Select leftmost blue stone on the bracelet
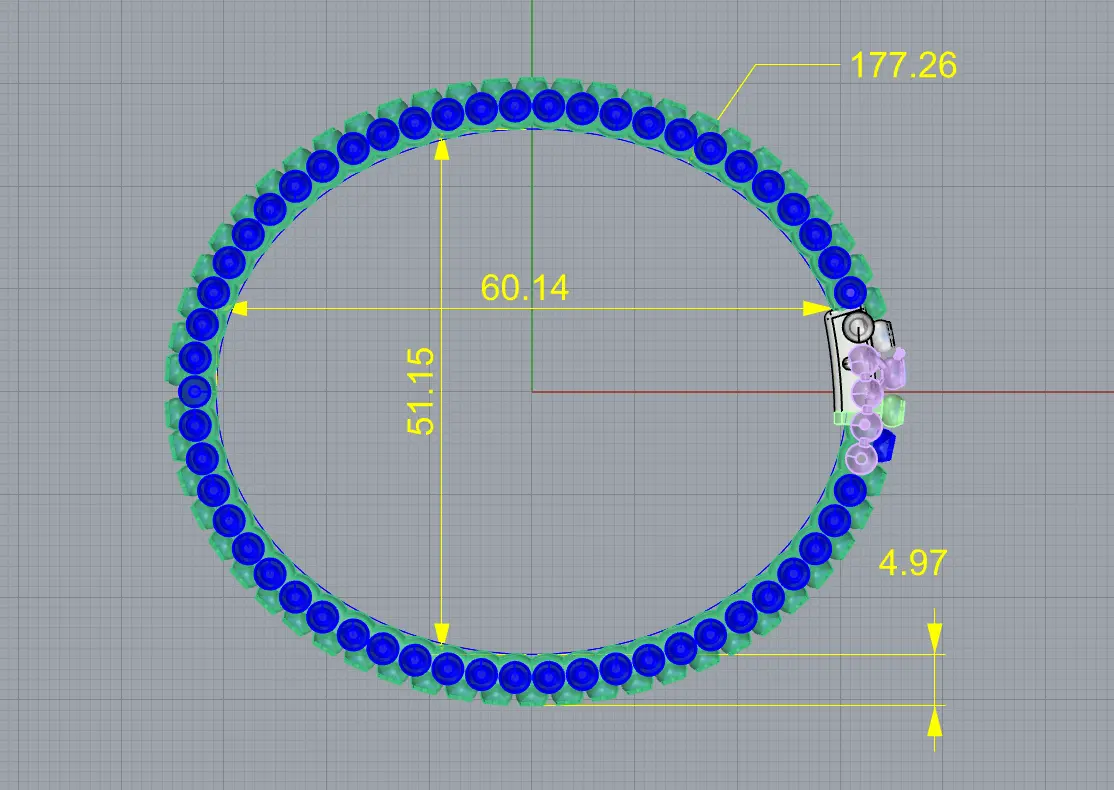The width and height of the screenshot is (1114, 790). 194,390
